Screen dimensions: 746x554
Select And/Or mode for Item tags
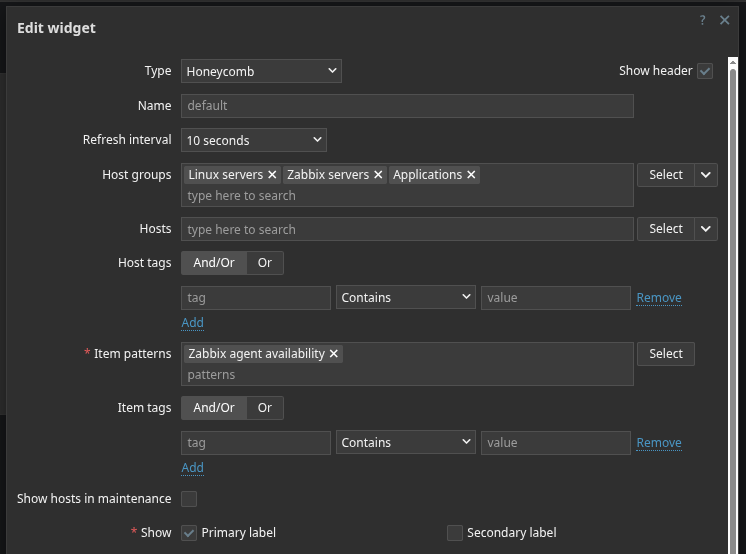point(214,408)
